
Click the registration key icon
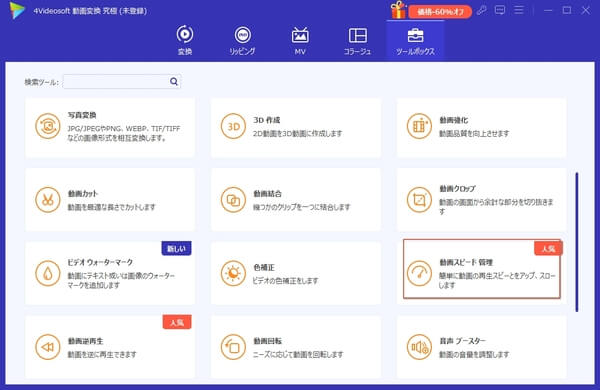[482, 10]
